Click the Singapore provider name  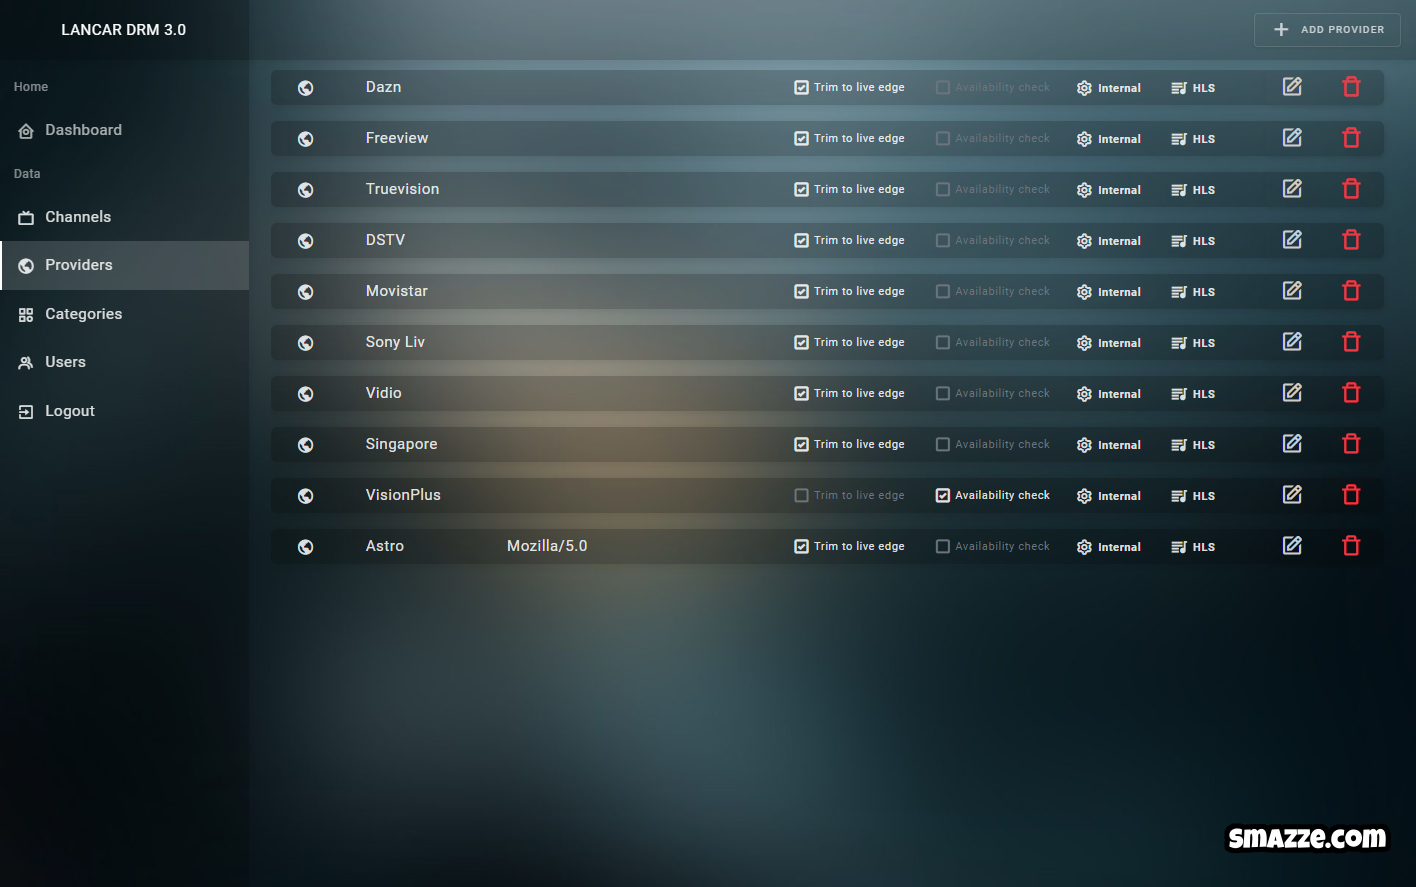click(x=401, y=444)
